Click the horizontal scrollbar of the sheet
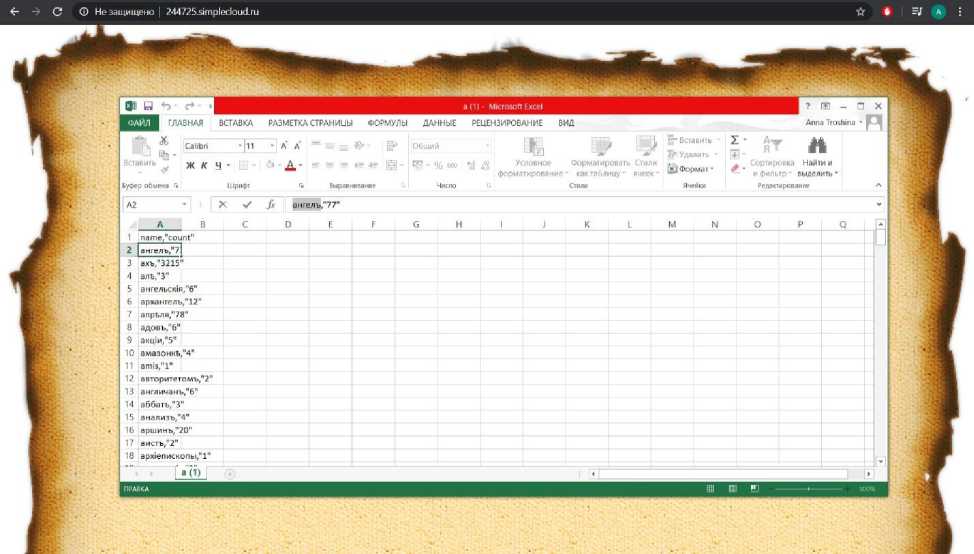Image resolution: width=974 pixels, height=554 pixels. (722, 474)
